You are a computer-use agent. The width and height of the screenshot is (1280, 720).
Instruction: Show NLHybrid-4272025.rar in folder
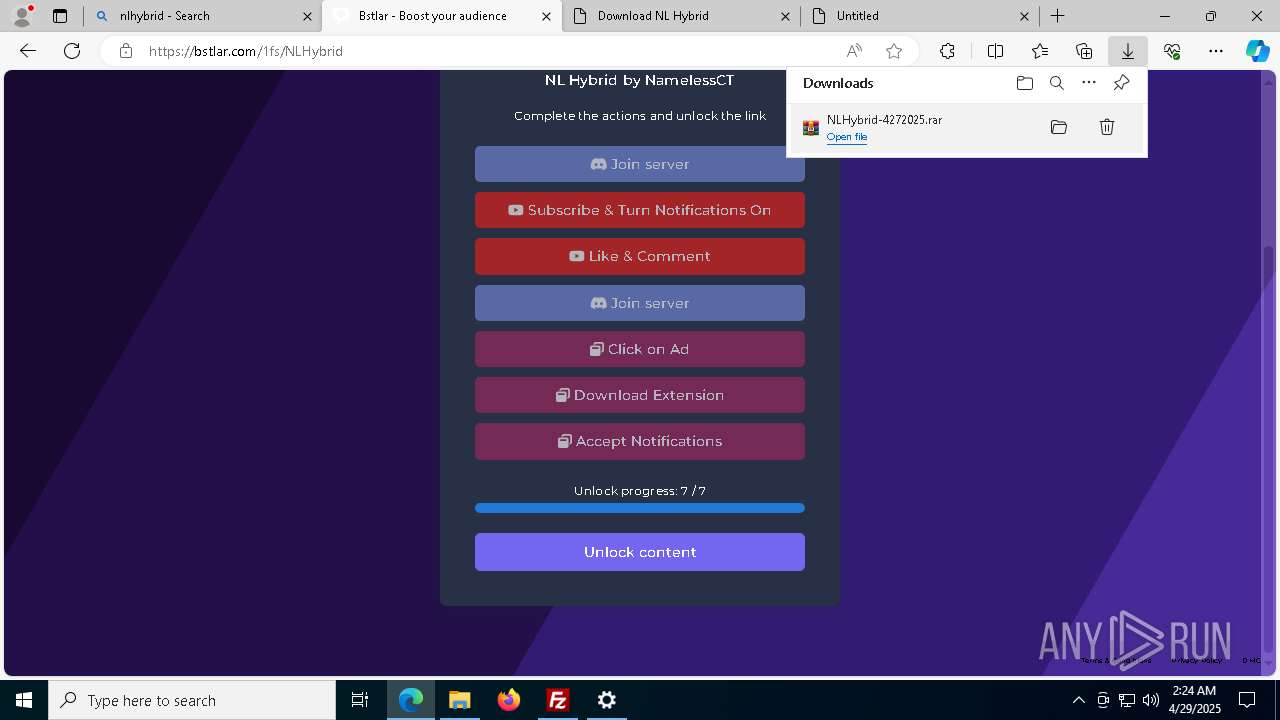pos(1059,127)
